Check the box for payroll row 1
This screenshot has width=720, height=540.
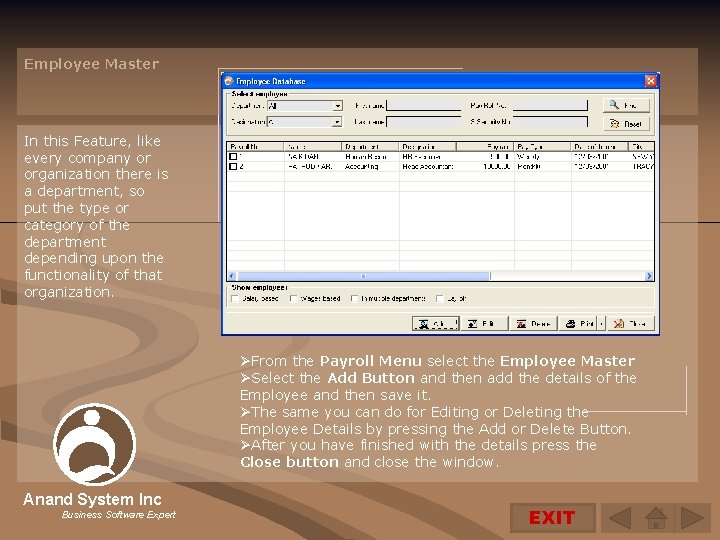click(233, 157)
